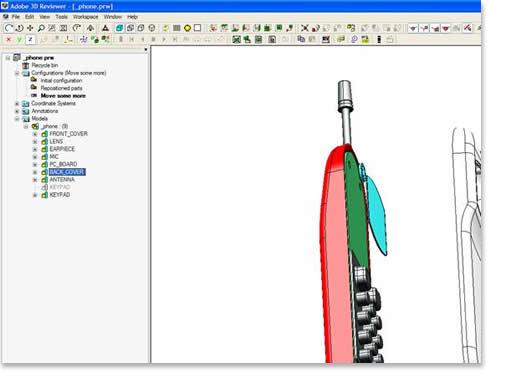The height and width of the screenshot is (381, 505).
Task: Select the magnifying glass zoom tool
Action: (x=41, y=28)
